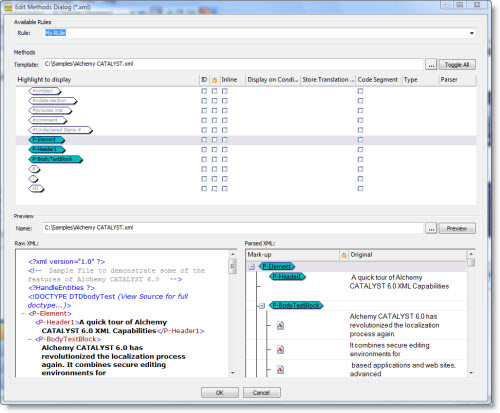Click text segment icon beside 'based applications and web sites'
This screenshot has width=500, height=413.
tap(280, 369)
